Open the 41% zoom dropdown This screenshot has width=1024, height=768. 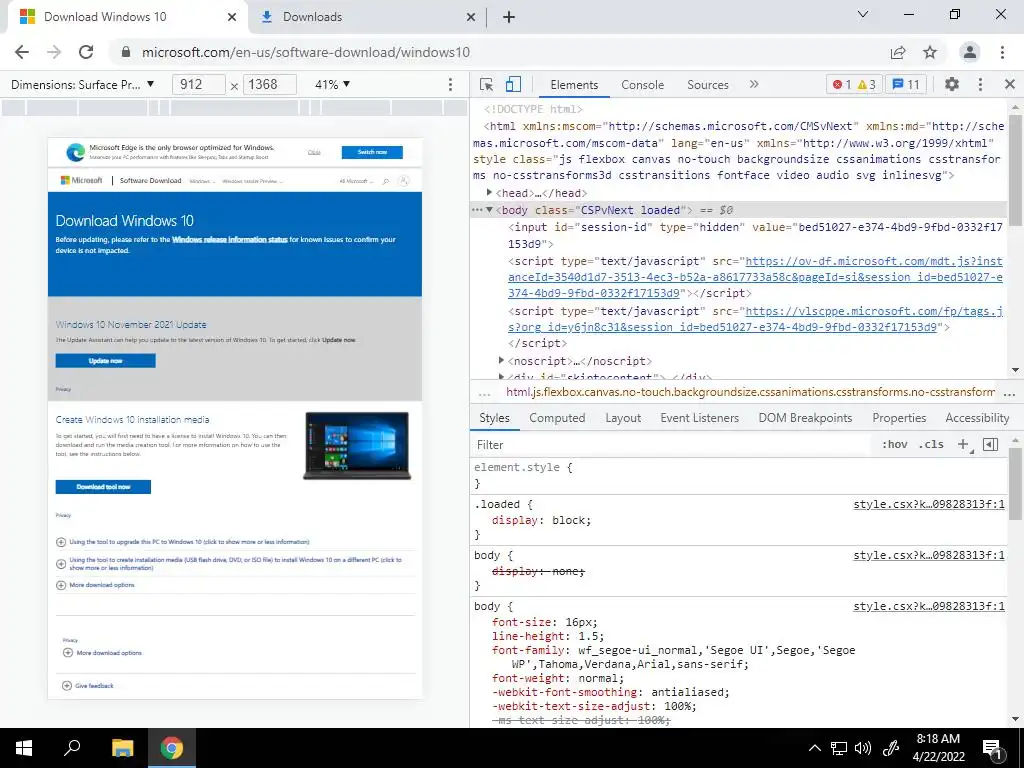click(332, 84)
